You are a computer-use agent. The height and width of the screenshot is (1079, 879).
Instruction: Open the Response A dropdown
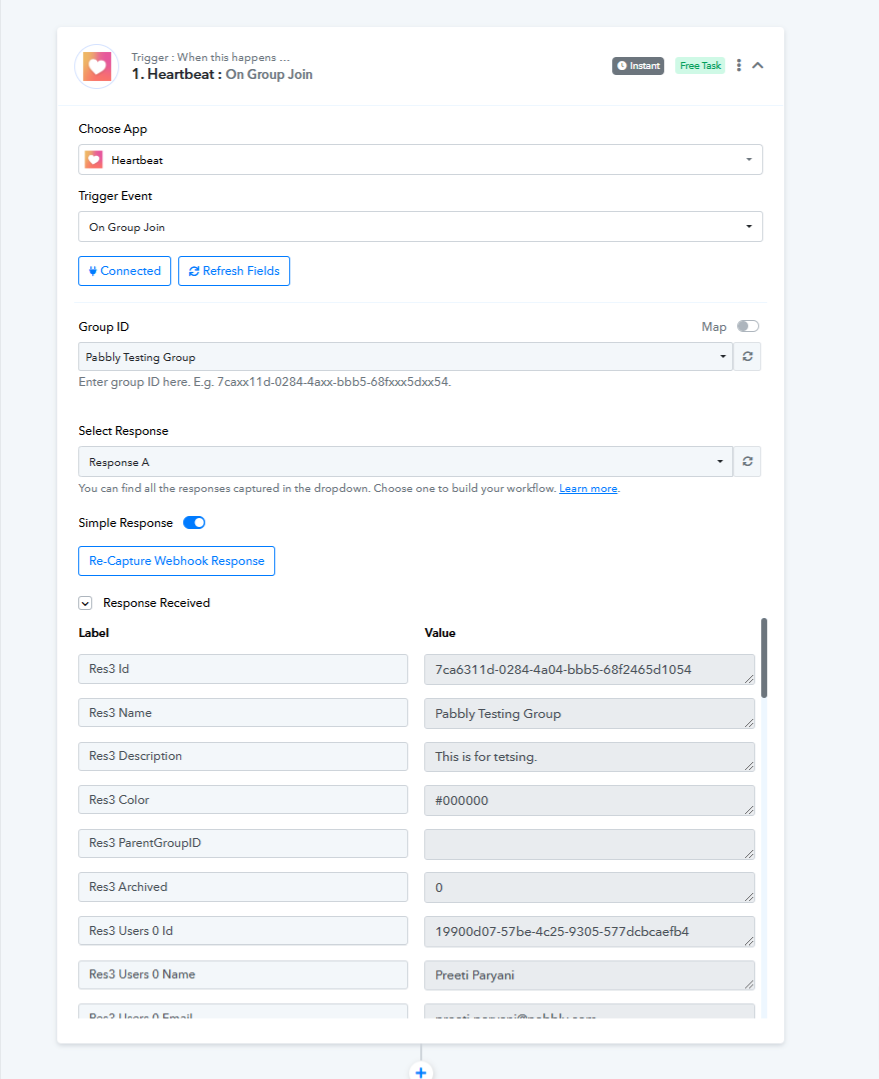[405, 462]
